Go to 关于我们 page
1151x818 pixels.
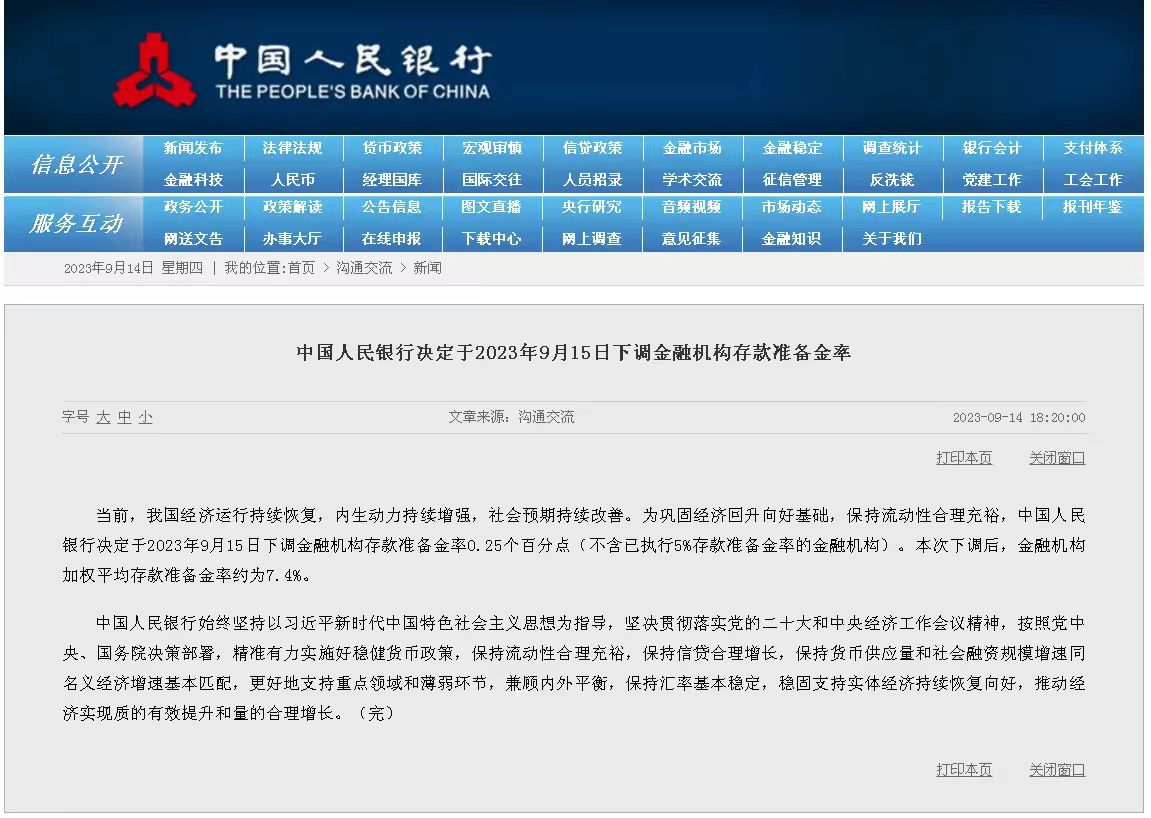[x=892, y=239]
